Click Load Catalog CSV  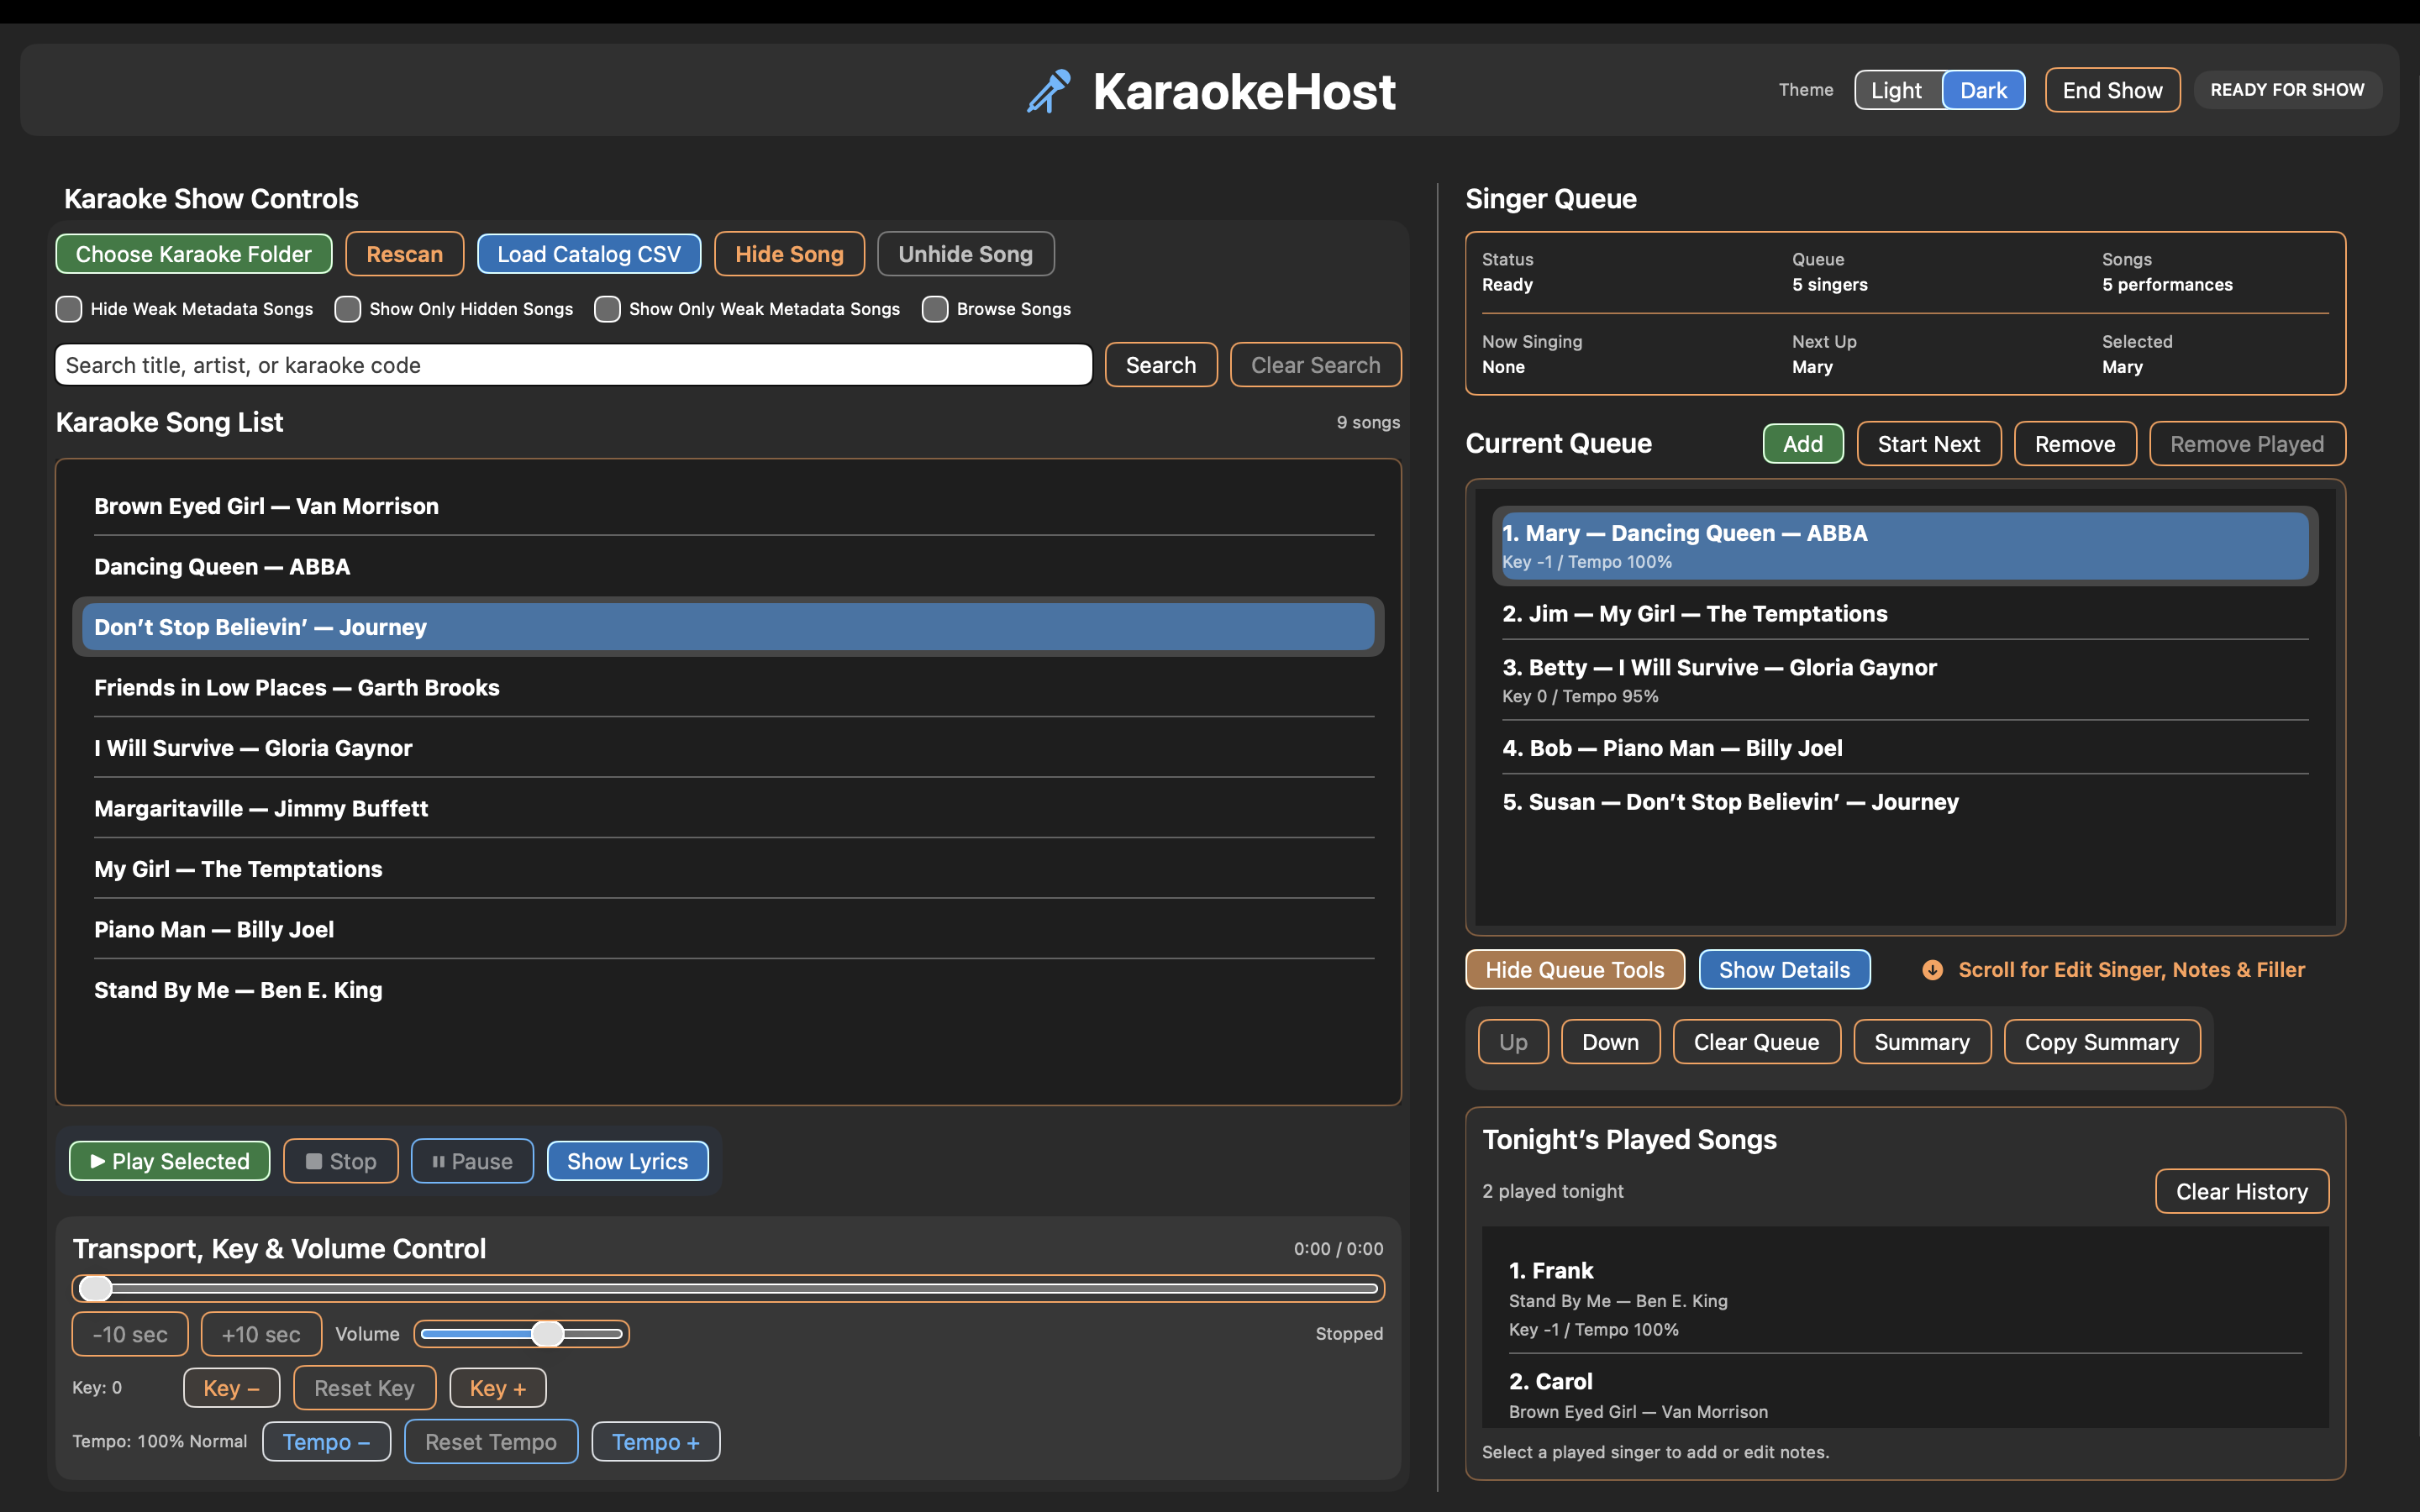coord(589,254)
